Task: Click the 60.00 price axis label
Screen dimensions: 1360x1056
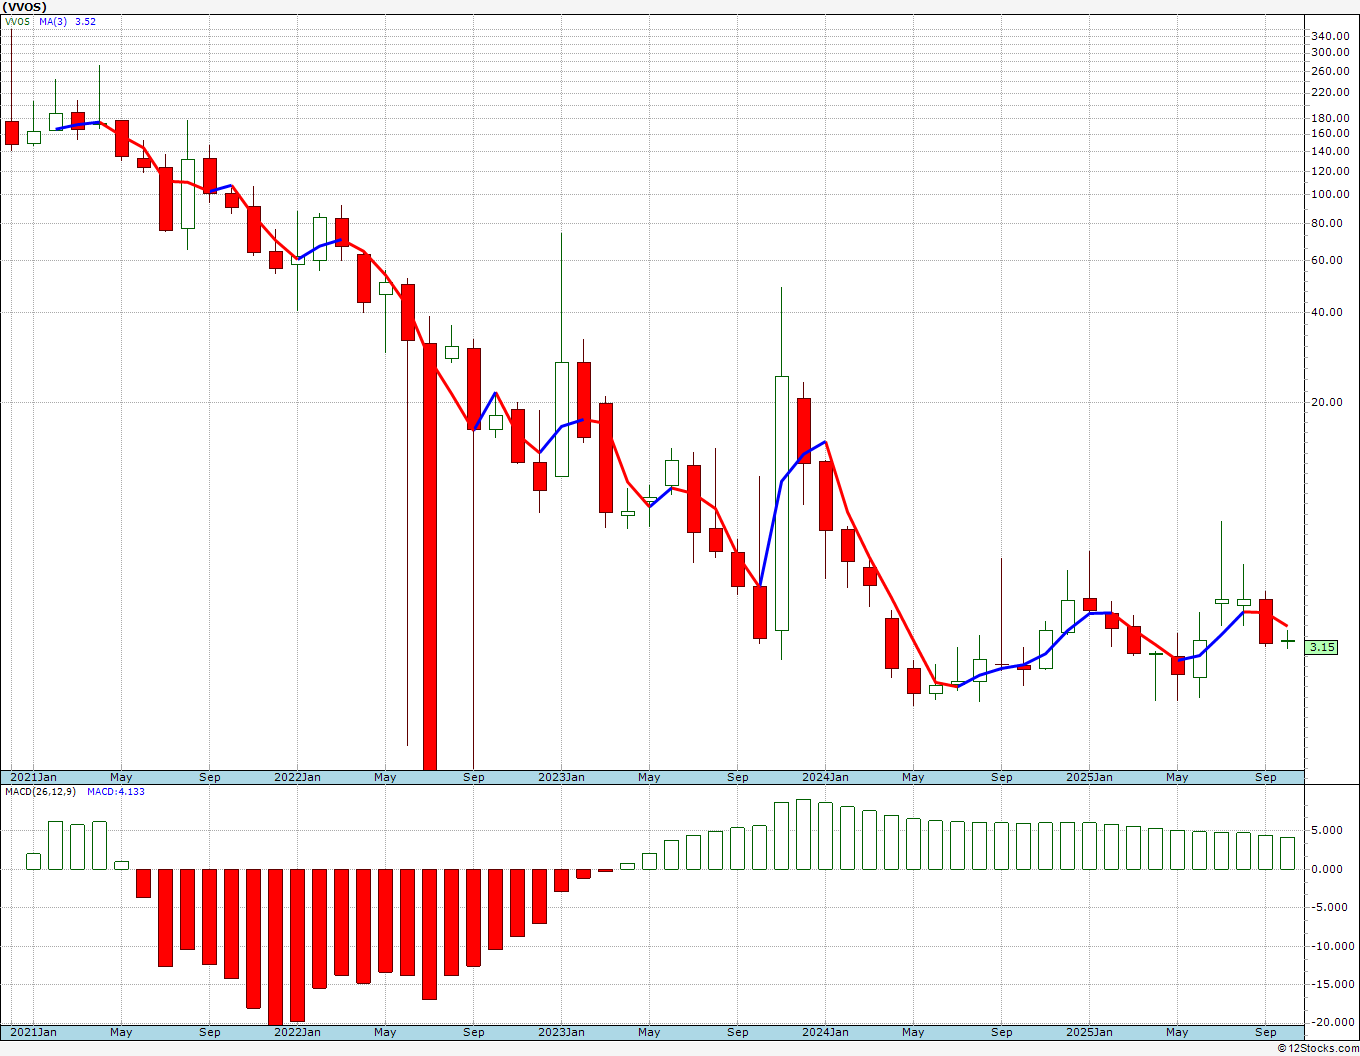Action: 1328,260
